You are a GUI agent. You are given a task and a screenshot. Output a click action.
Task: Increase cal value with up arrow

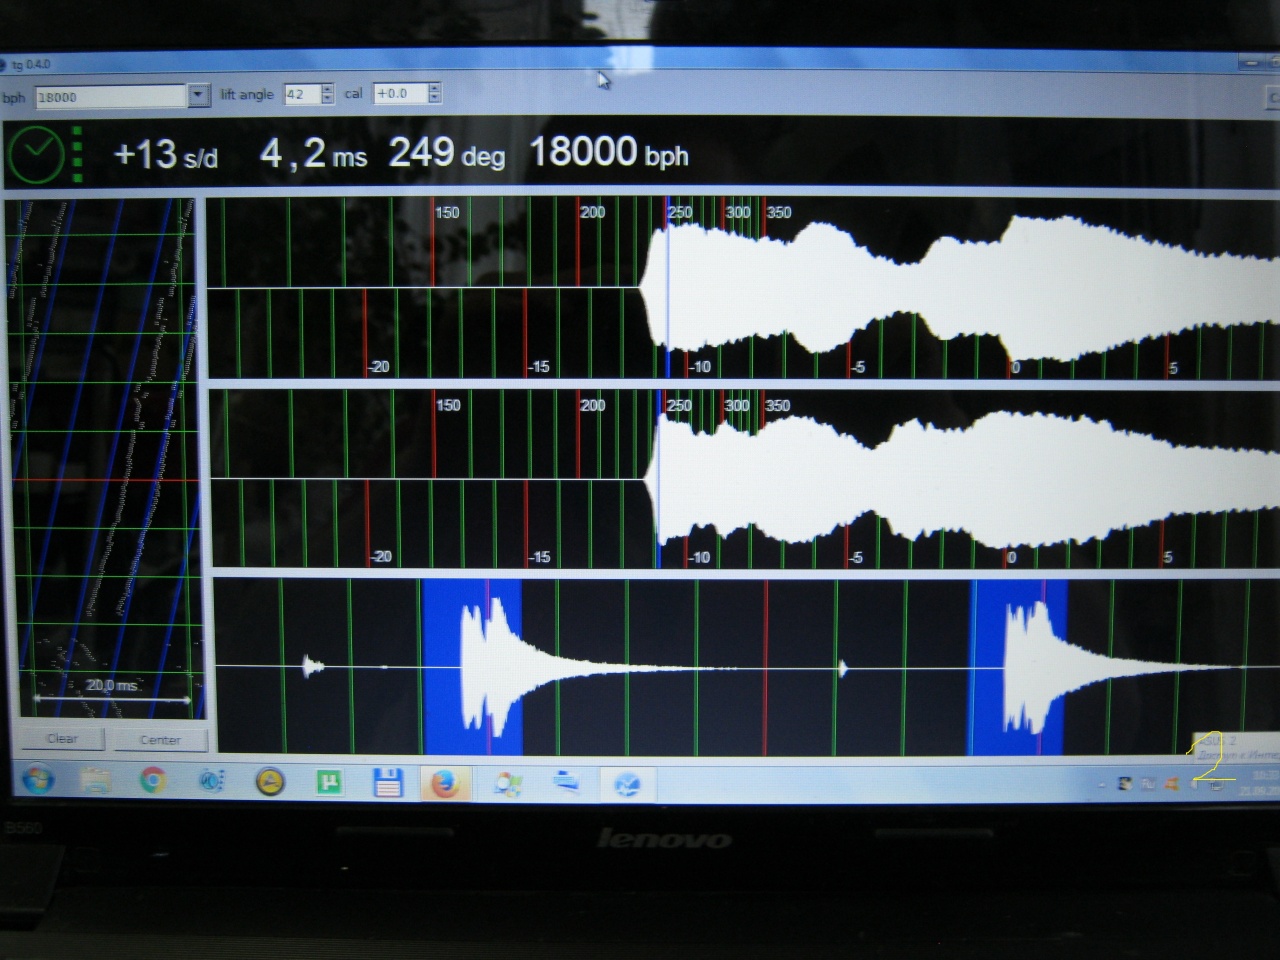point(434,88)
